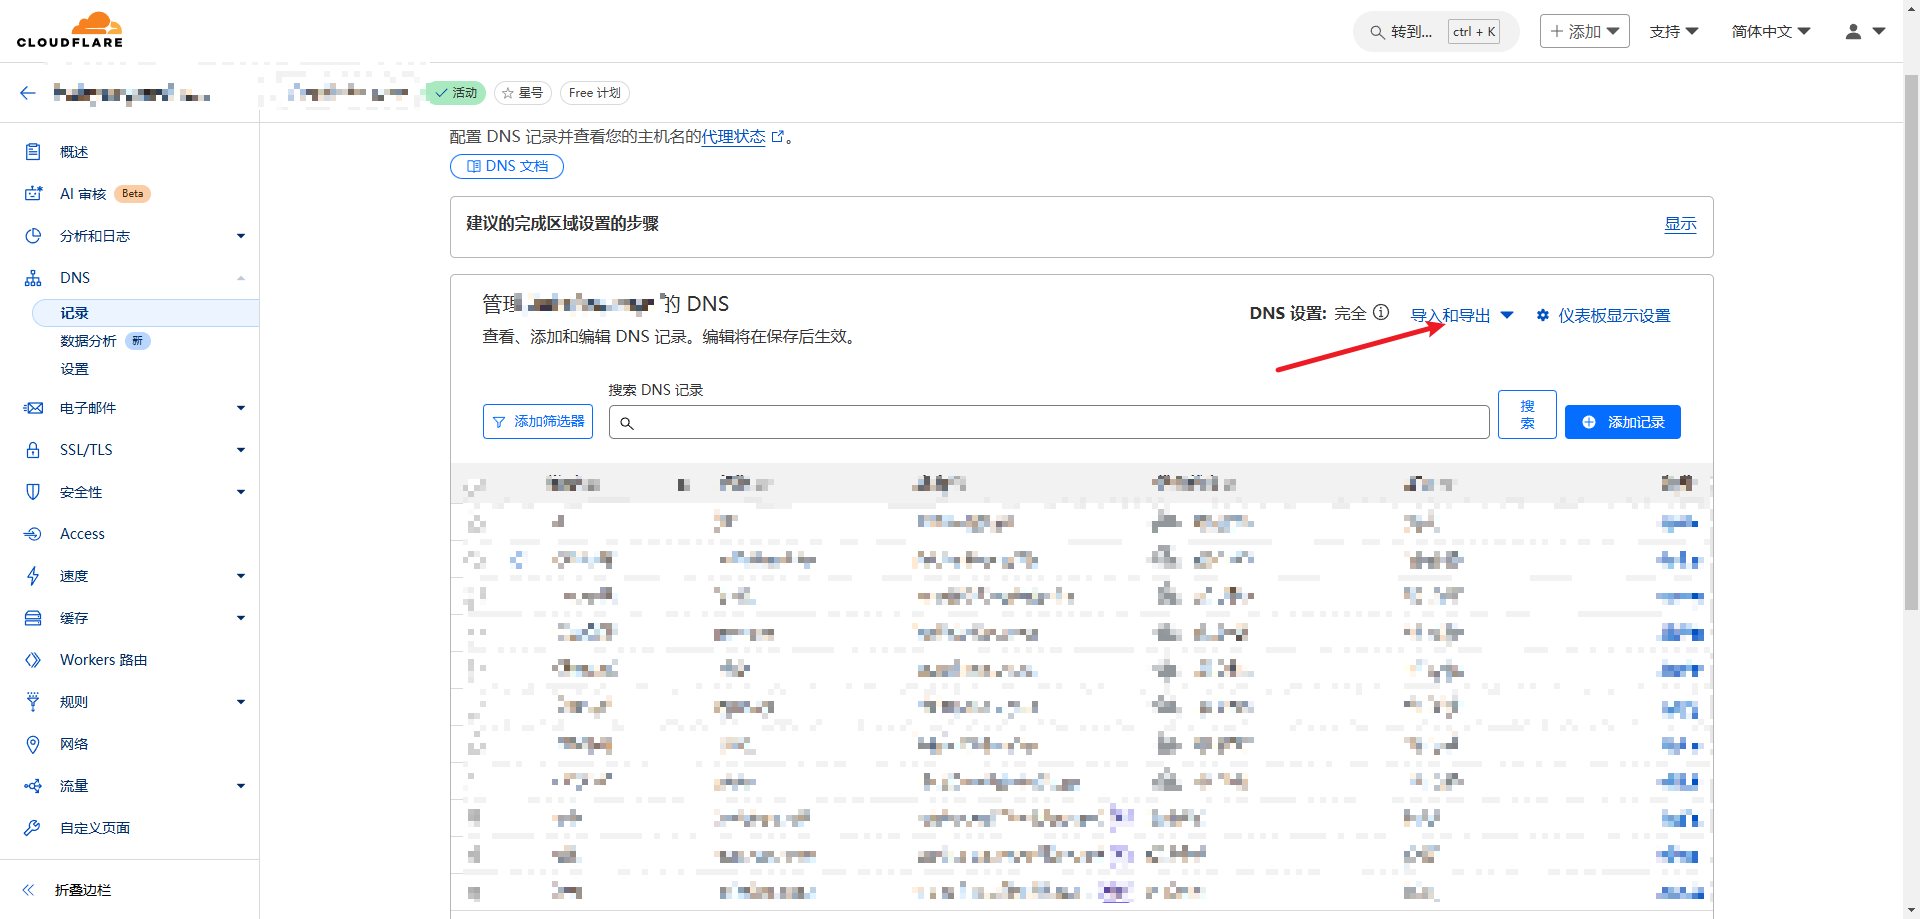
Task: Collapse the sidebar using double chevron
Action: [29, 890]
